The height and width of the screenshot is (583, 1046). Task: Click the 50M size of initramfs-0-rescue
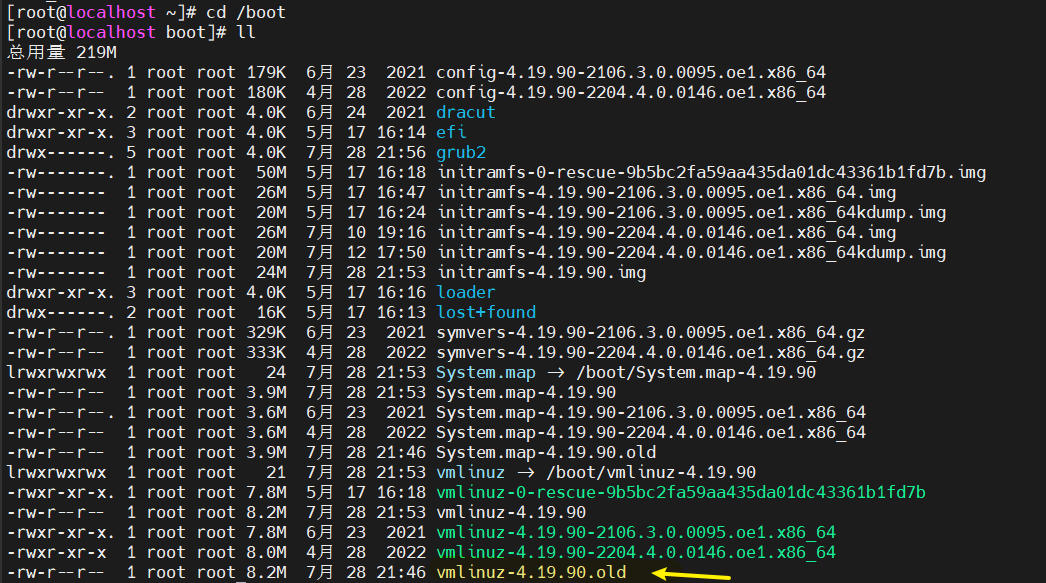click(x=271, y=173)
